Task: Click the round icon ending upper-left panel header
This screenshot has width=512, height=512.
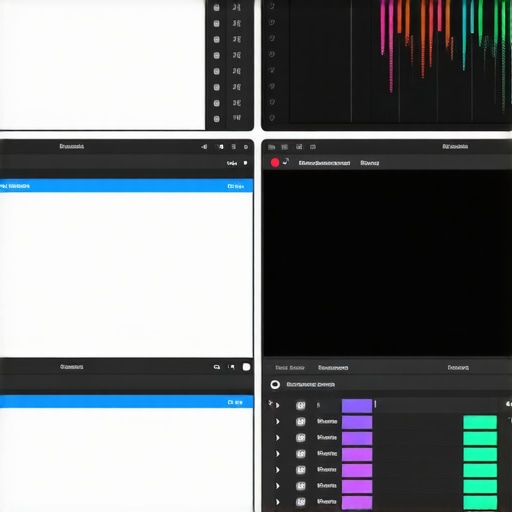Action: (246, 147)
